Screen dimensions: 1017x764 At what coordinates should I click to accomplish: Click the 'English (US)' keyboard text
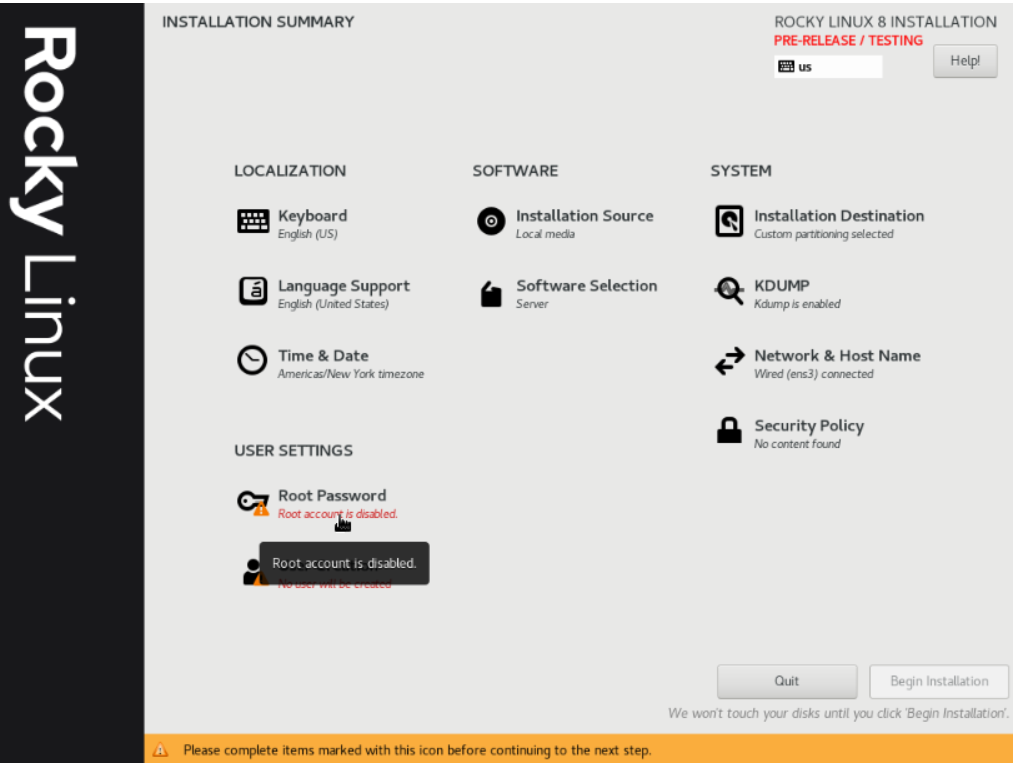307,234
